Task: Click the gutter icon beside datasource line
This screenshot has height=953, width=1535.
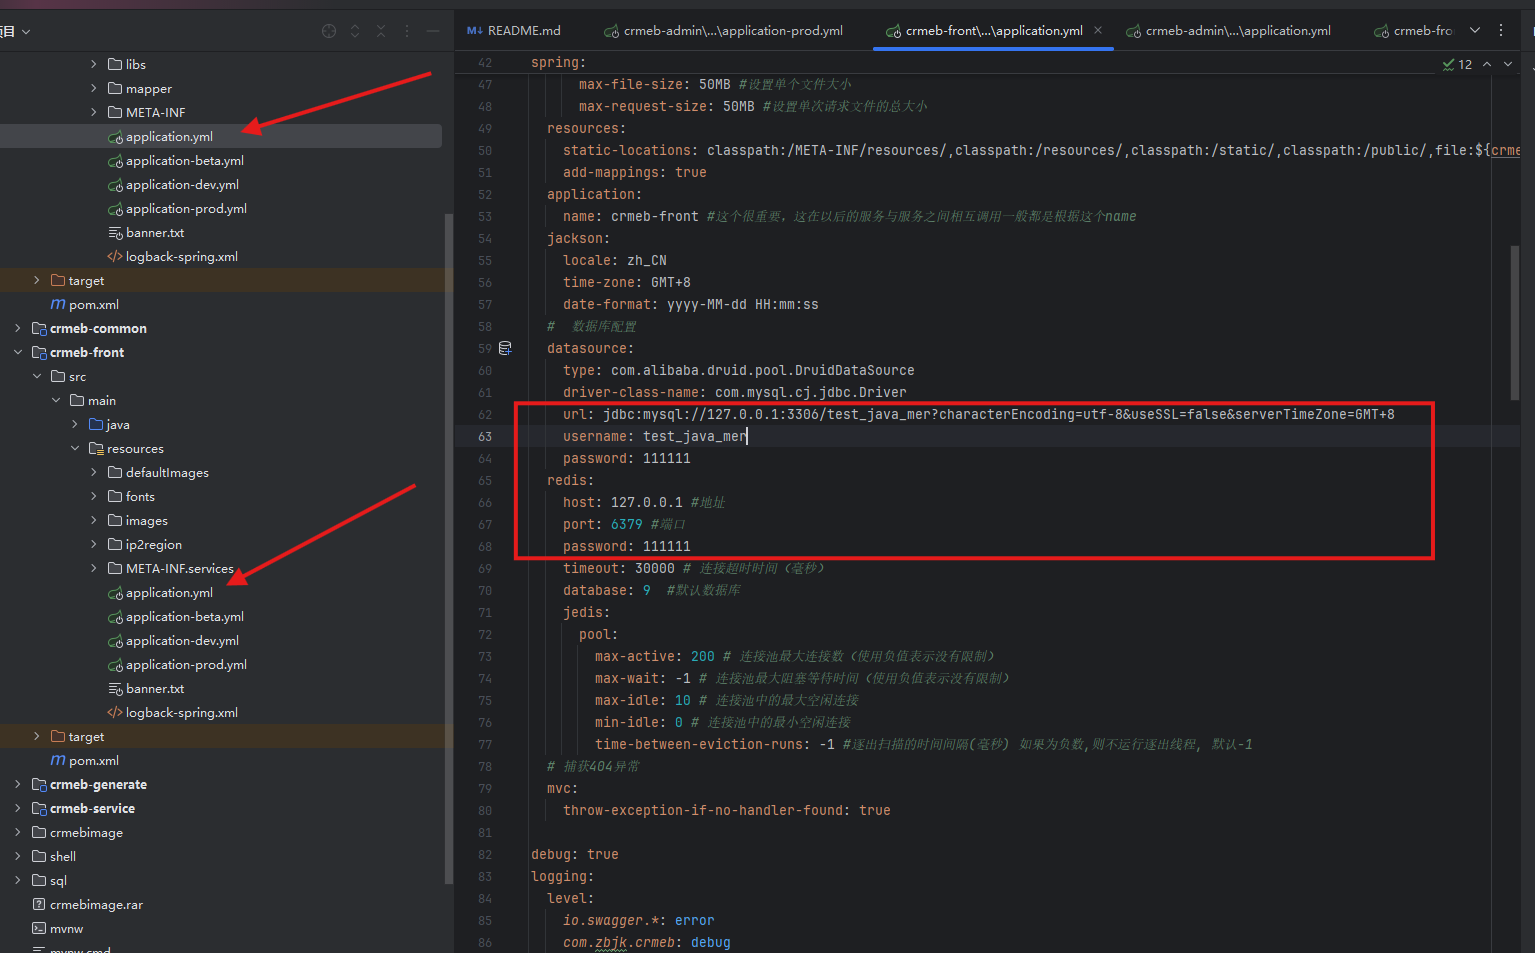Action: click(505, 348)
